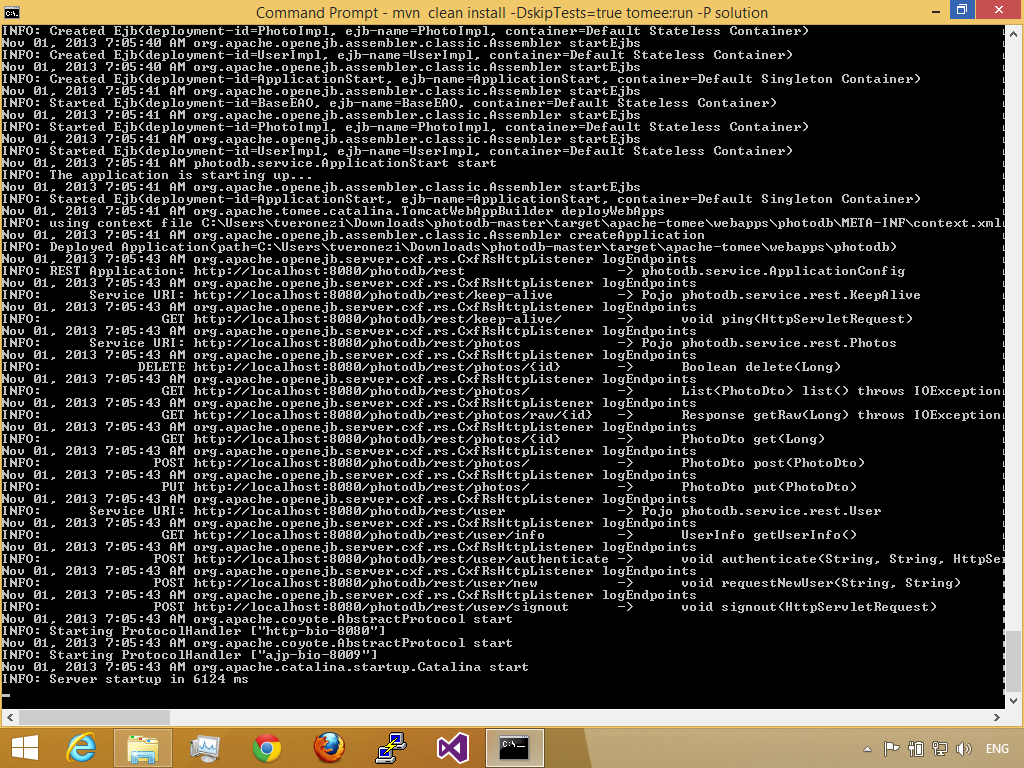Select the Command Prompt taskbar button

click(x=515, y=748)
